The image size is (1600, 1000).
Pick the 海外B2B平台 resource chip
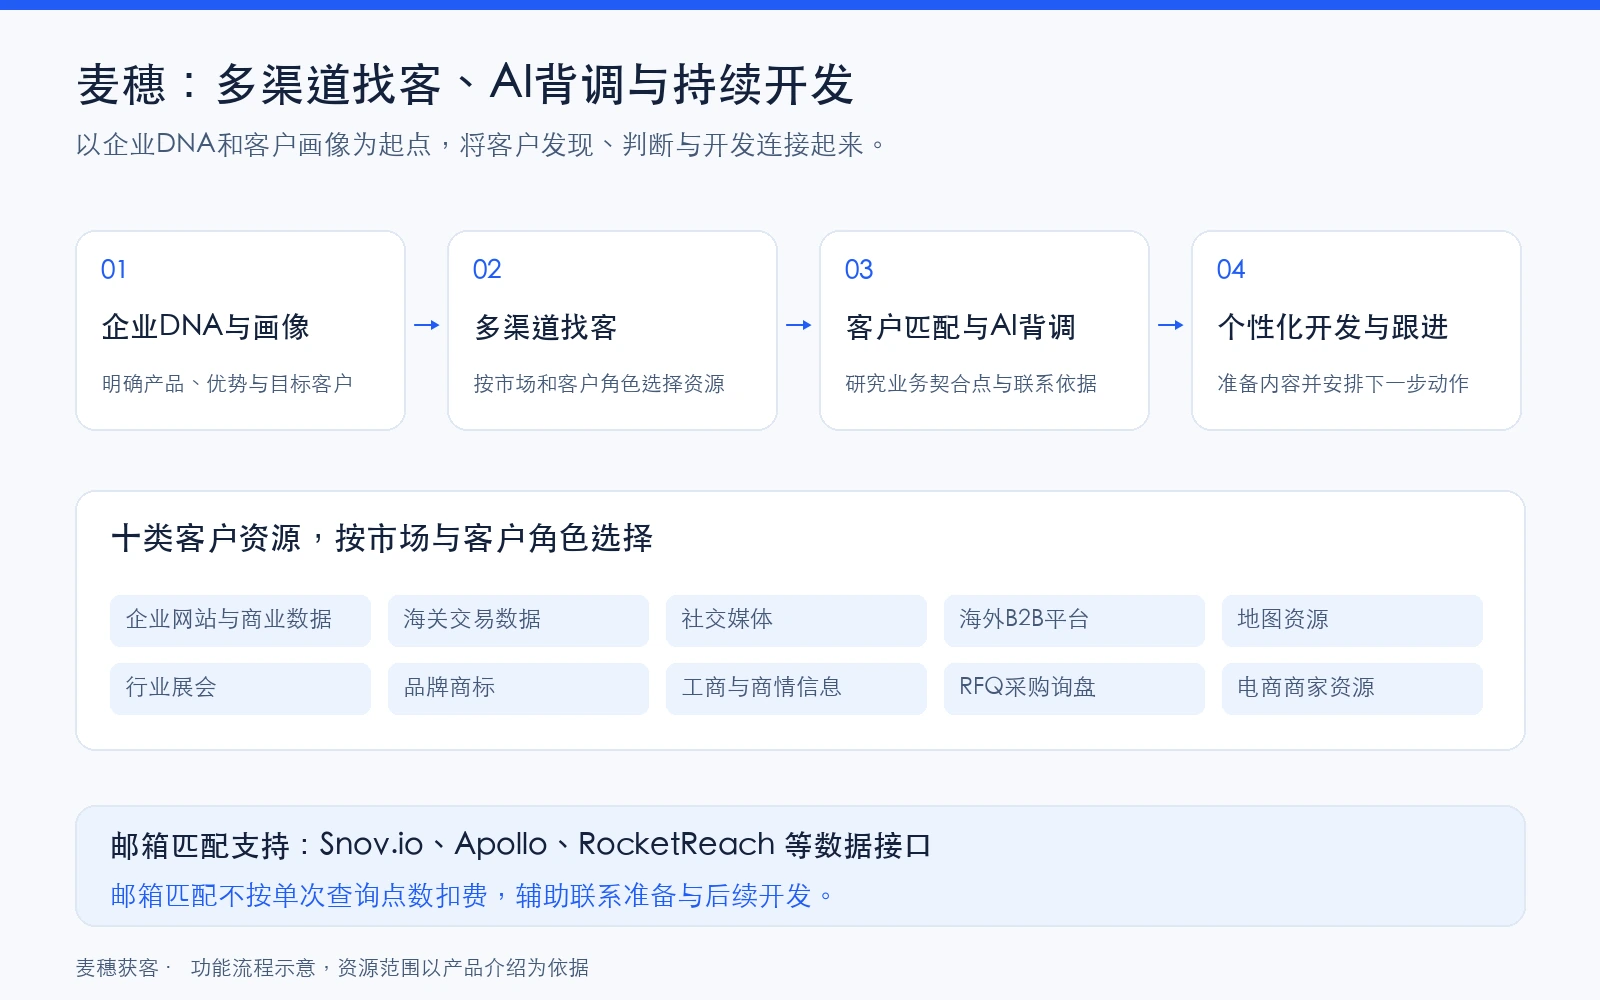[1074, 620]
